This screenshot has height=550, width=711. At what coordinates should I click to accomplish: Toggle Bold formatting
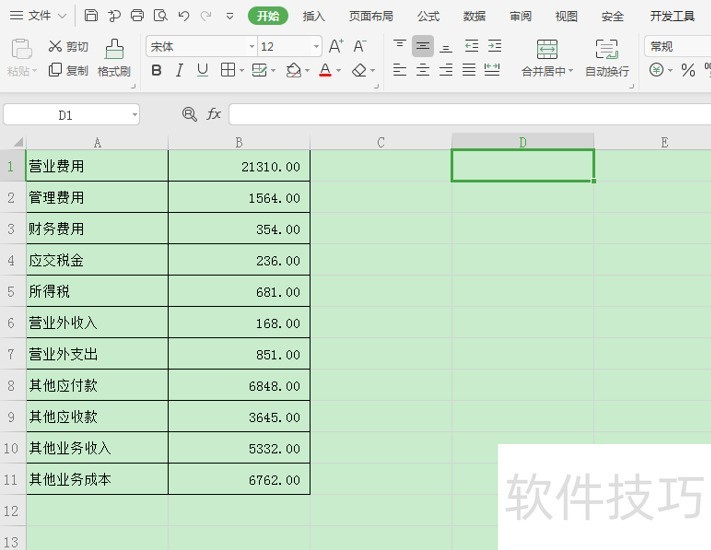156,70
